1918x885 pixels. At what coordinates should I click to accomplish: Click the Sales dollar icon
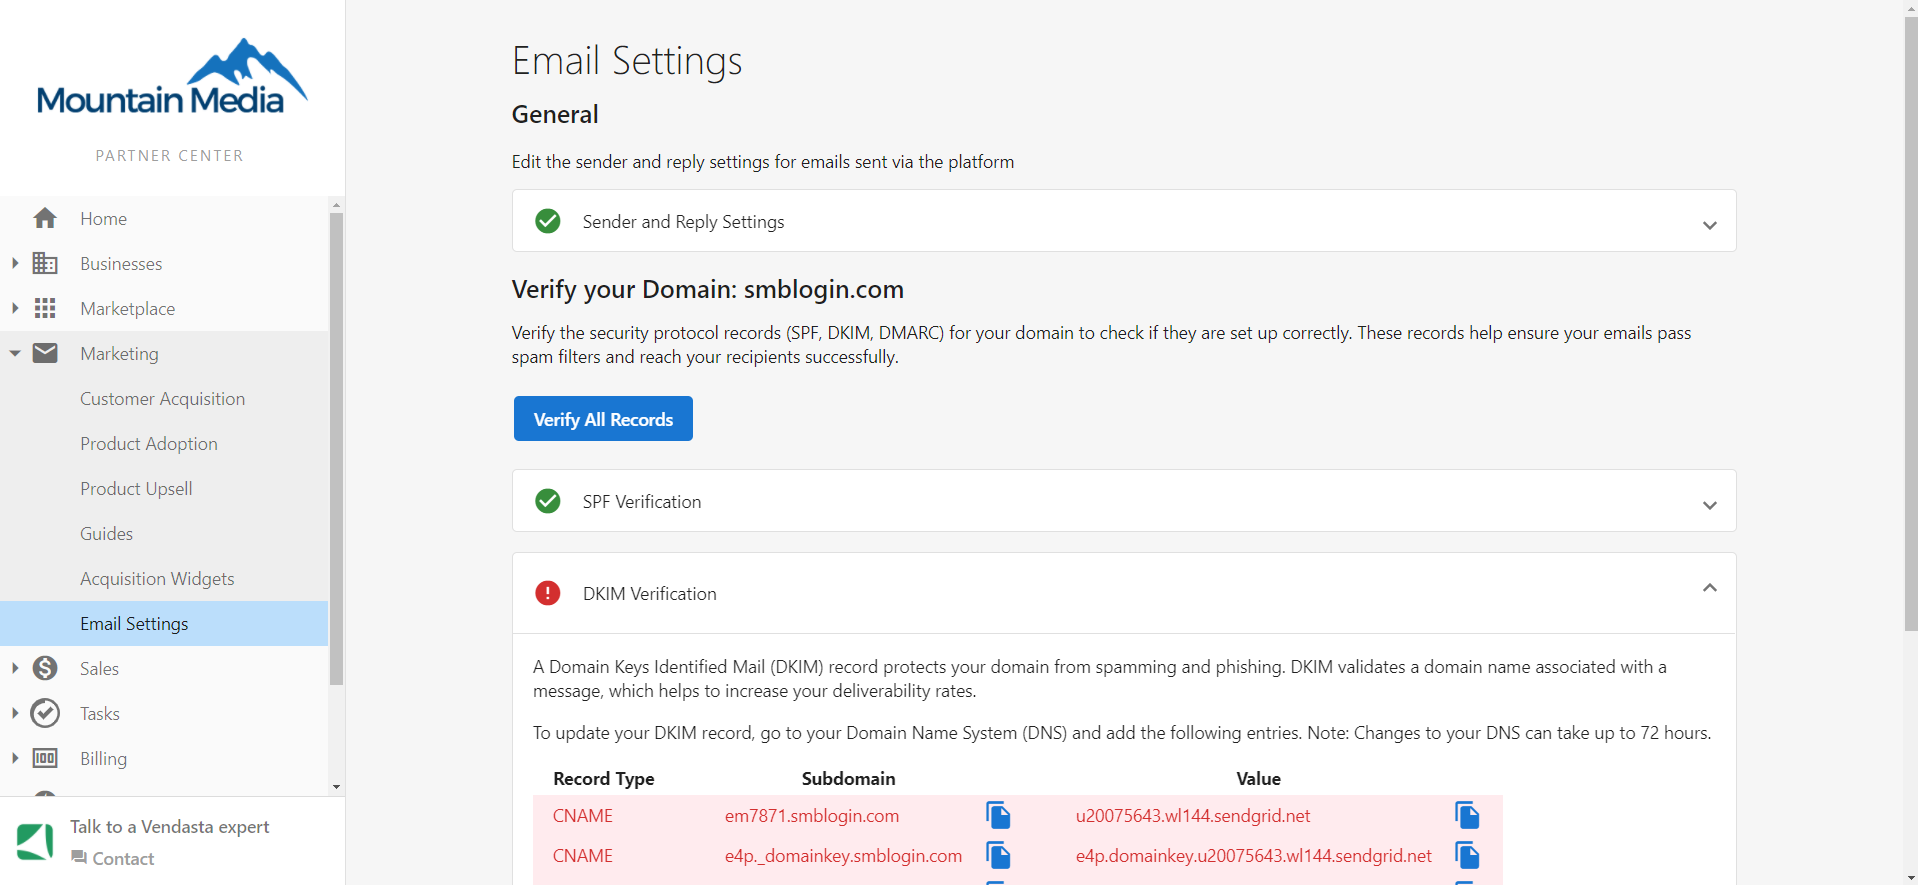[x=45, y=668]
